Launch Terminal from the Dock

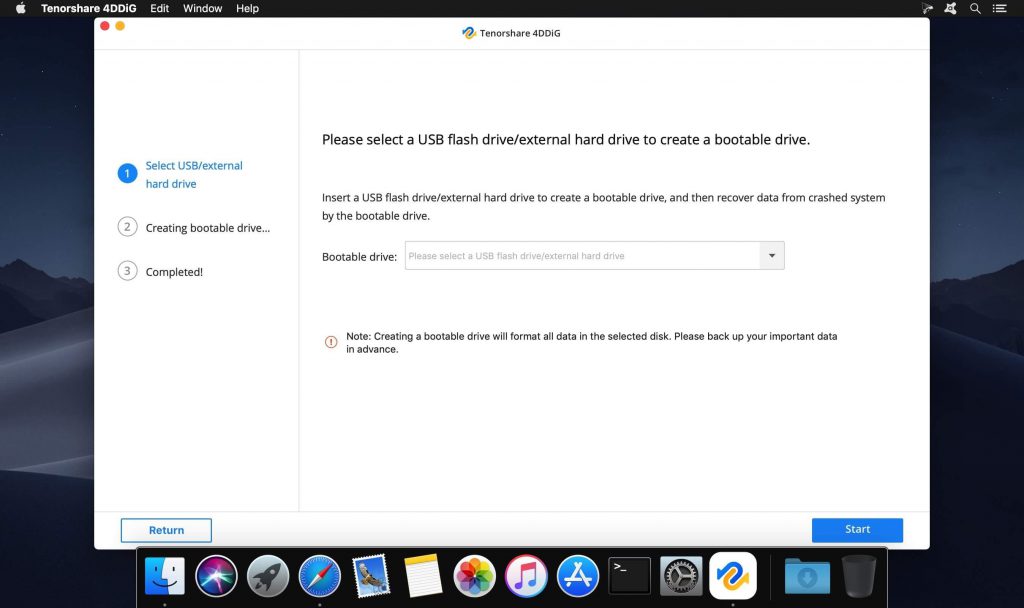pyautogui.click(x=629, y=576)
